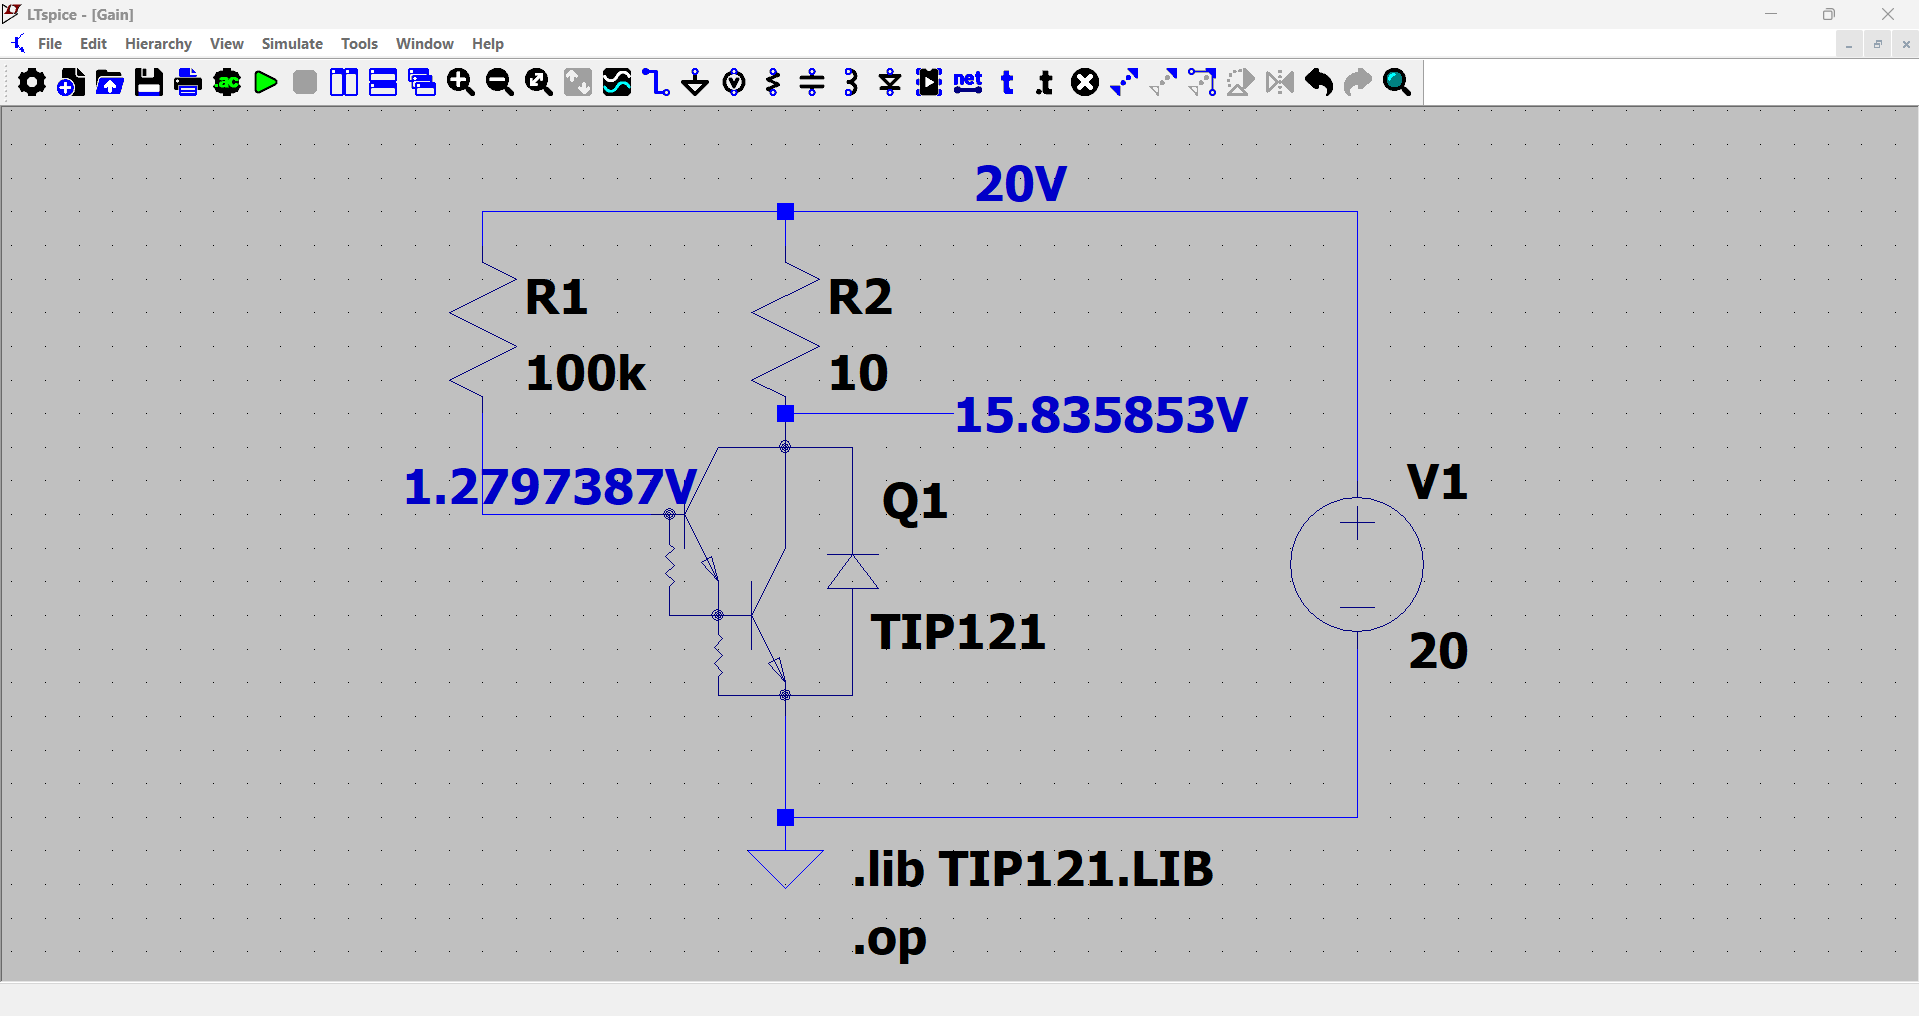
Task: Open the Window menu
Action: tap(425, 44)
